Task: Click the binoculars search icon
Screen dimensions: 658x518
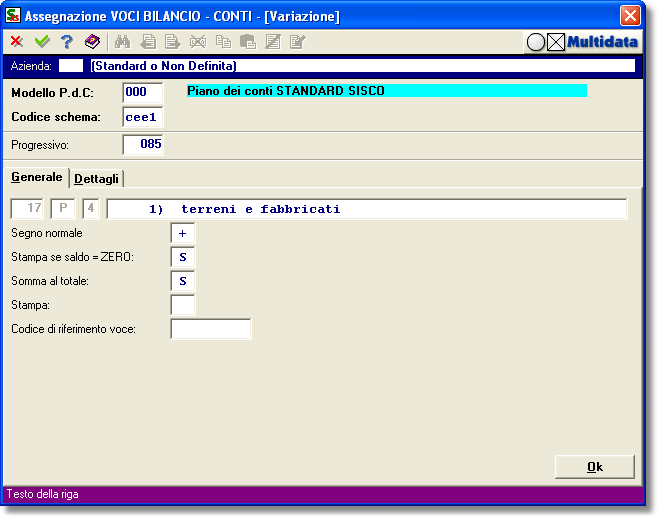Action: [x=123, y=42]
